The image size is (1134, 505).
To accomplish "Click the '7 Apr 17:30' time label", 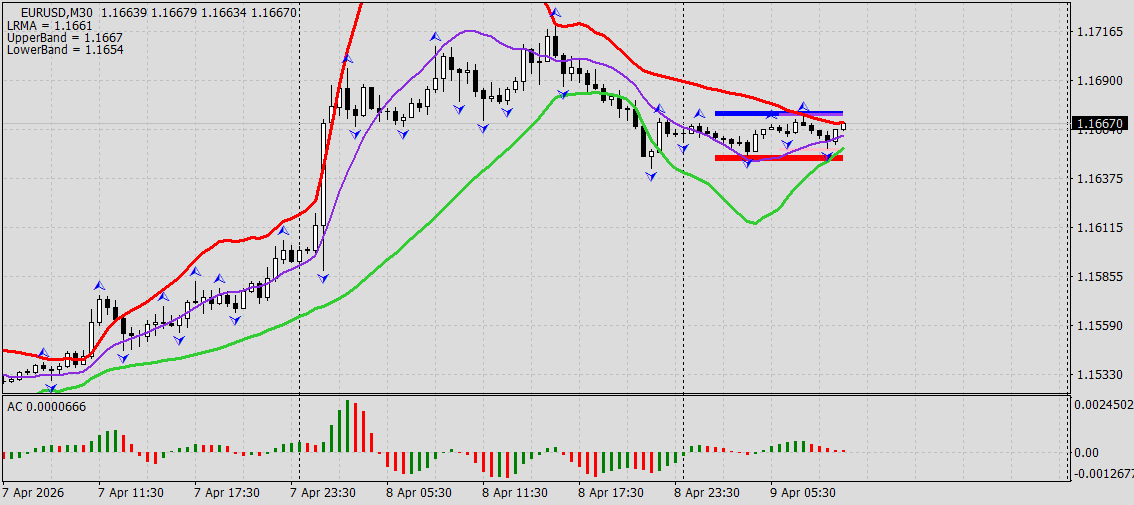I will coord(227,493).
